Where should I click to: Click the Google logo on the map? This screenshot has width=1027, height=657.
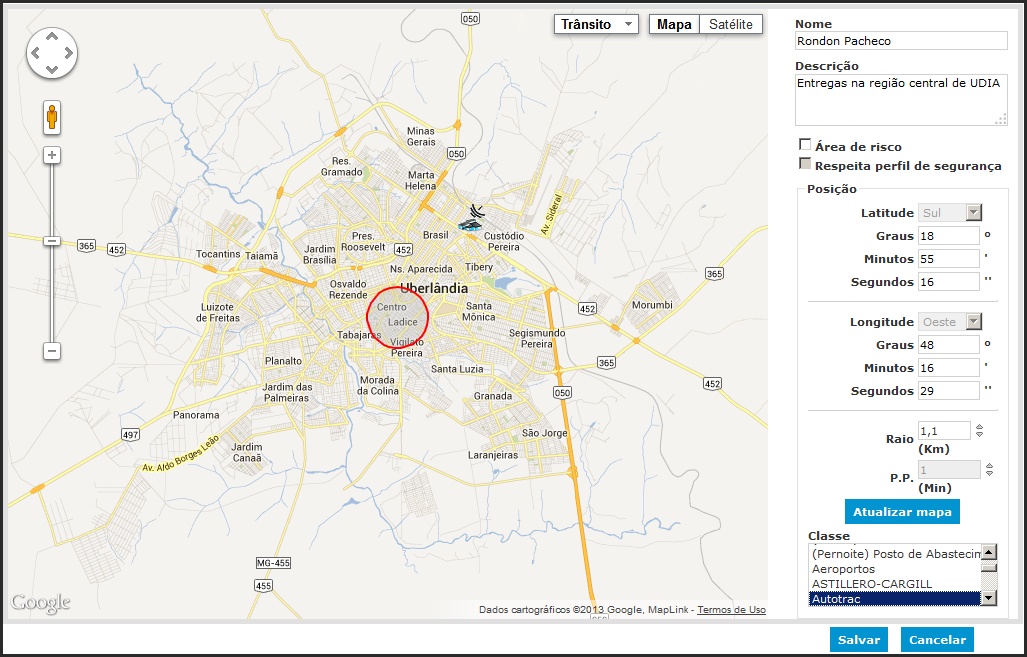(x=40, y=603)
